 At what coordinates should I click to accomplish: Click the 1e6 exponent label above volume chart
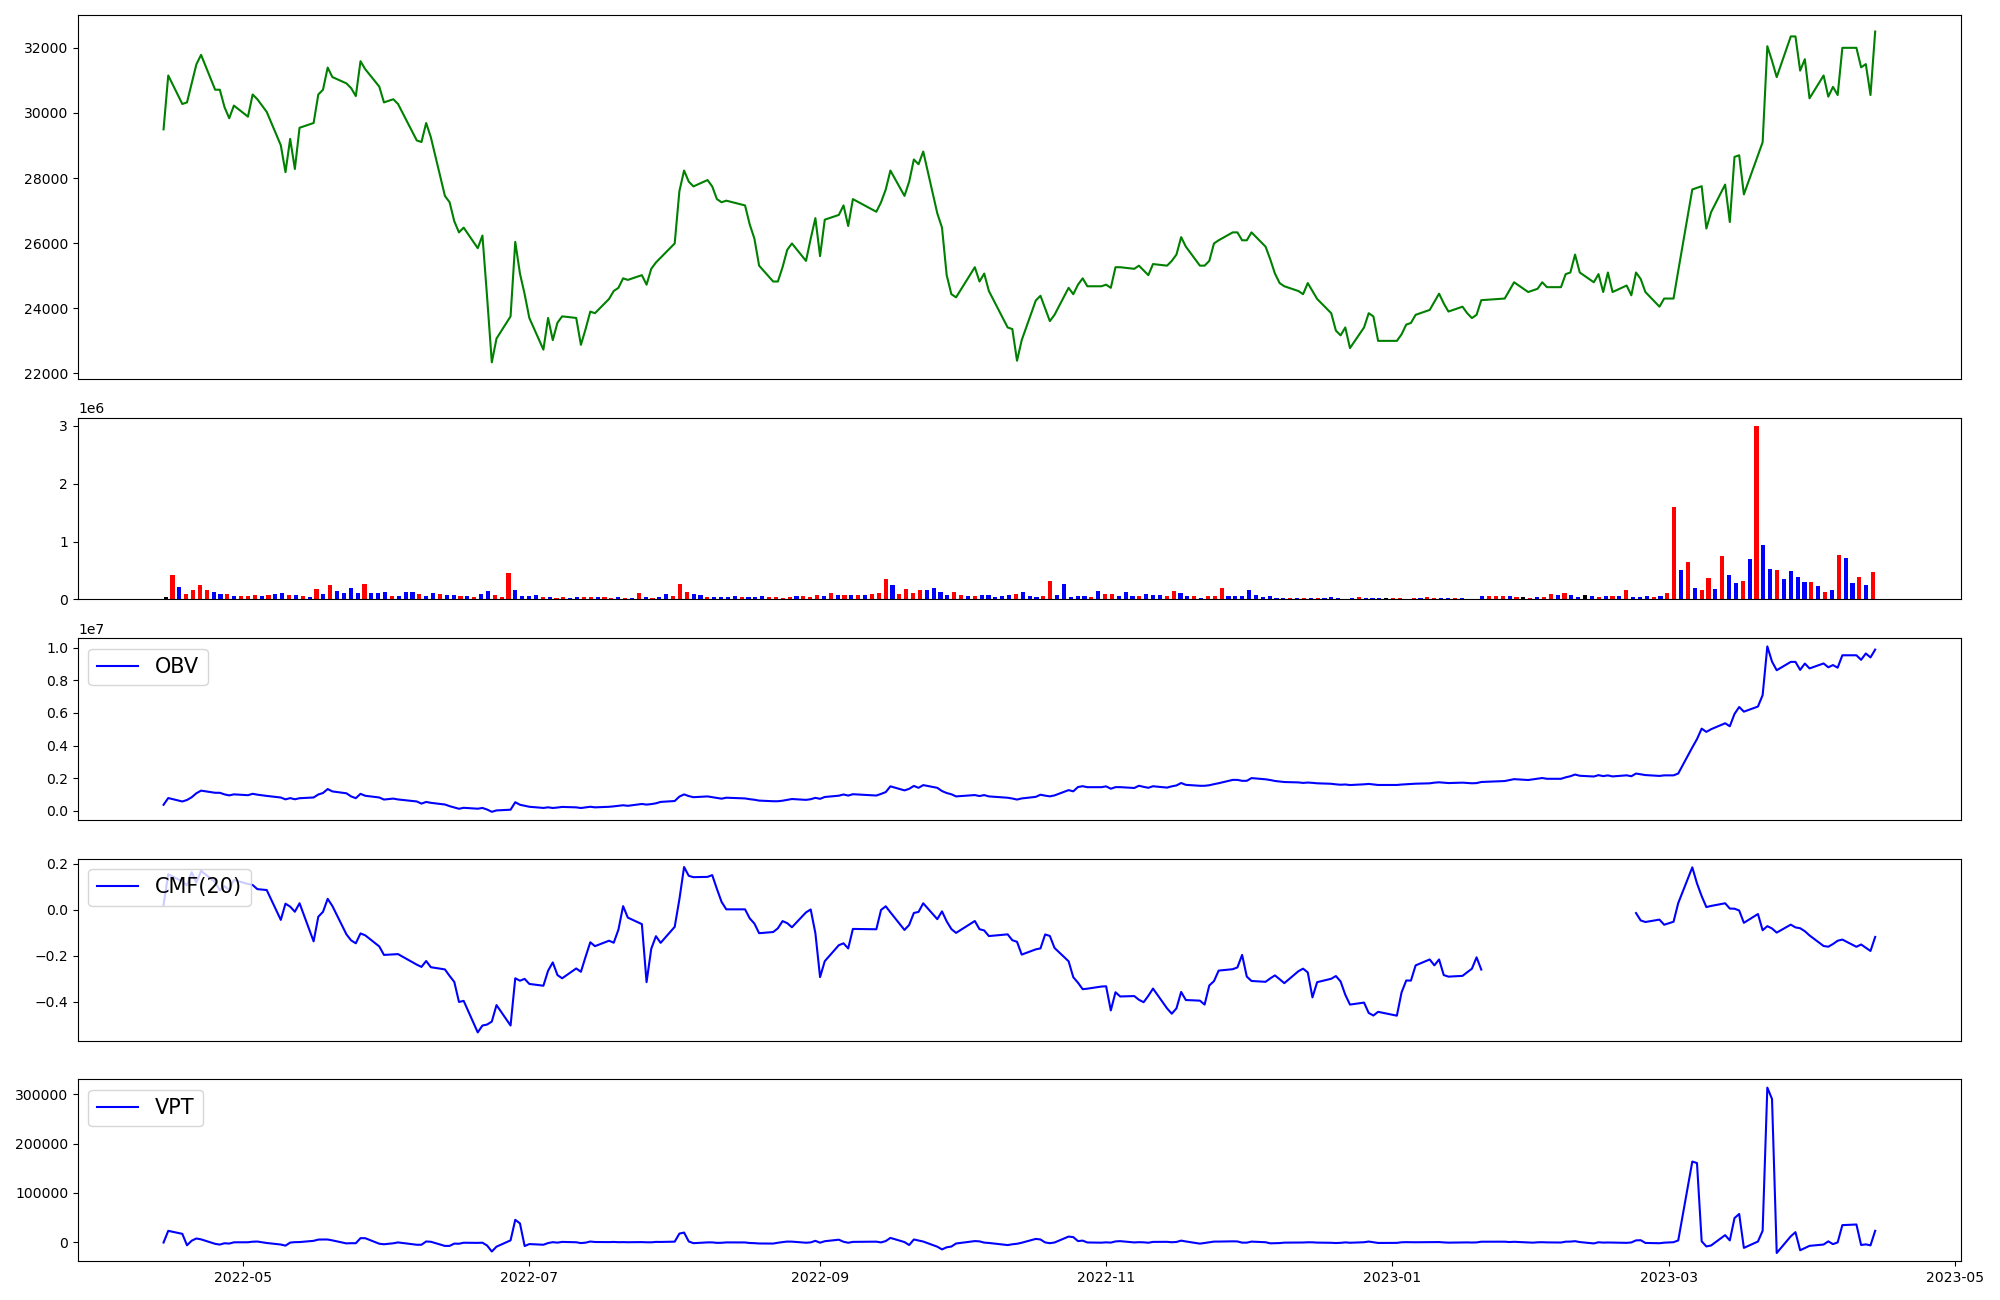[x=92, y=409]
